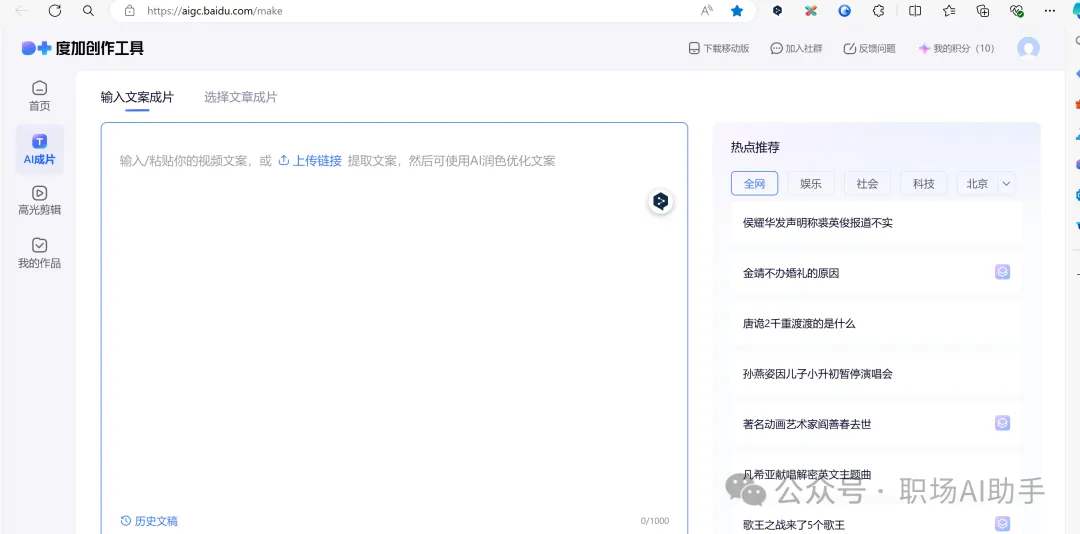The width and height of the screenshot is (1080, 534).
Task: Open browser settings and more menu
Action: pyautogui.click(x=1050, y=10)
